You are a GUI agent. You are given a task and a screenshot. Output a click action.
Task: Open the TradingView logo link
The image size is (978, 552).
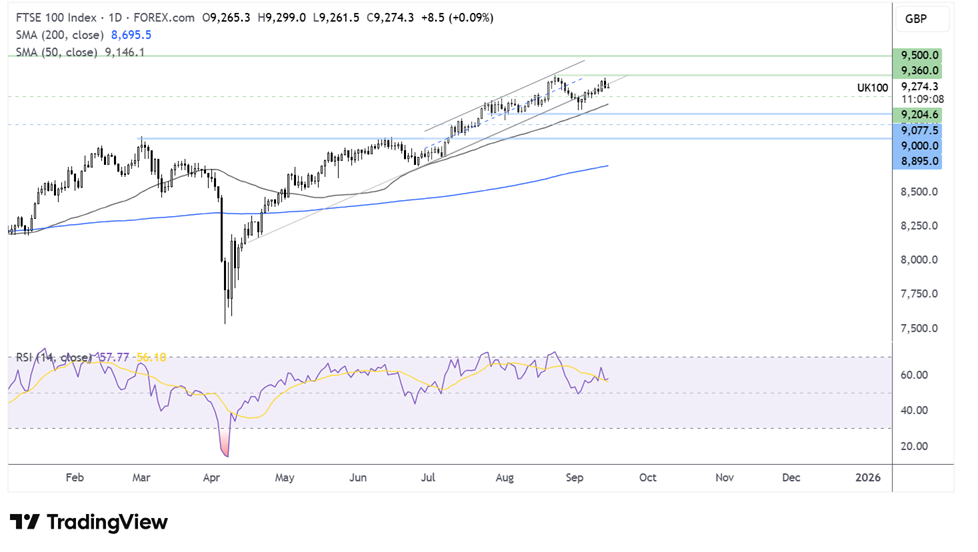pos(89,522)
